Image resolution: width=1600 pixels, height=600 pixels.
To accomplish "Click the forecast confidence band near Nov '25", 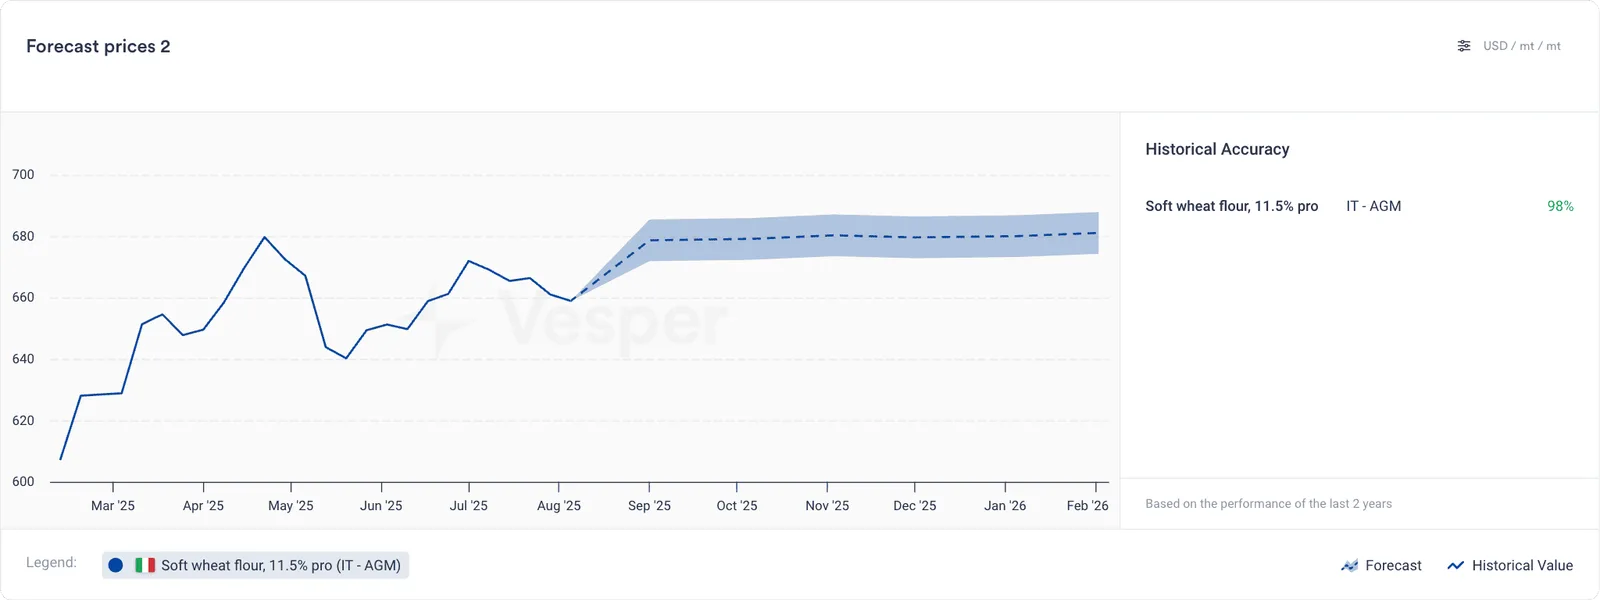I will coord(827,235).
